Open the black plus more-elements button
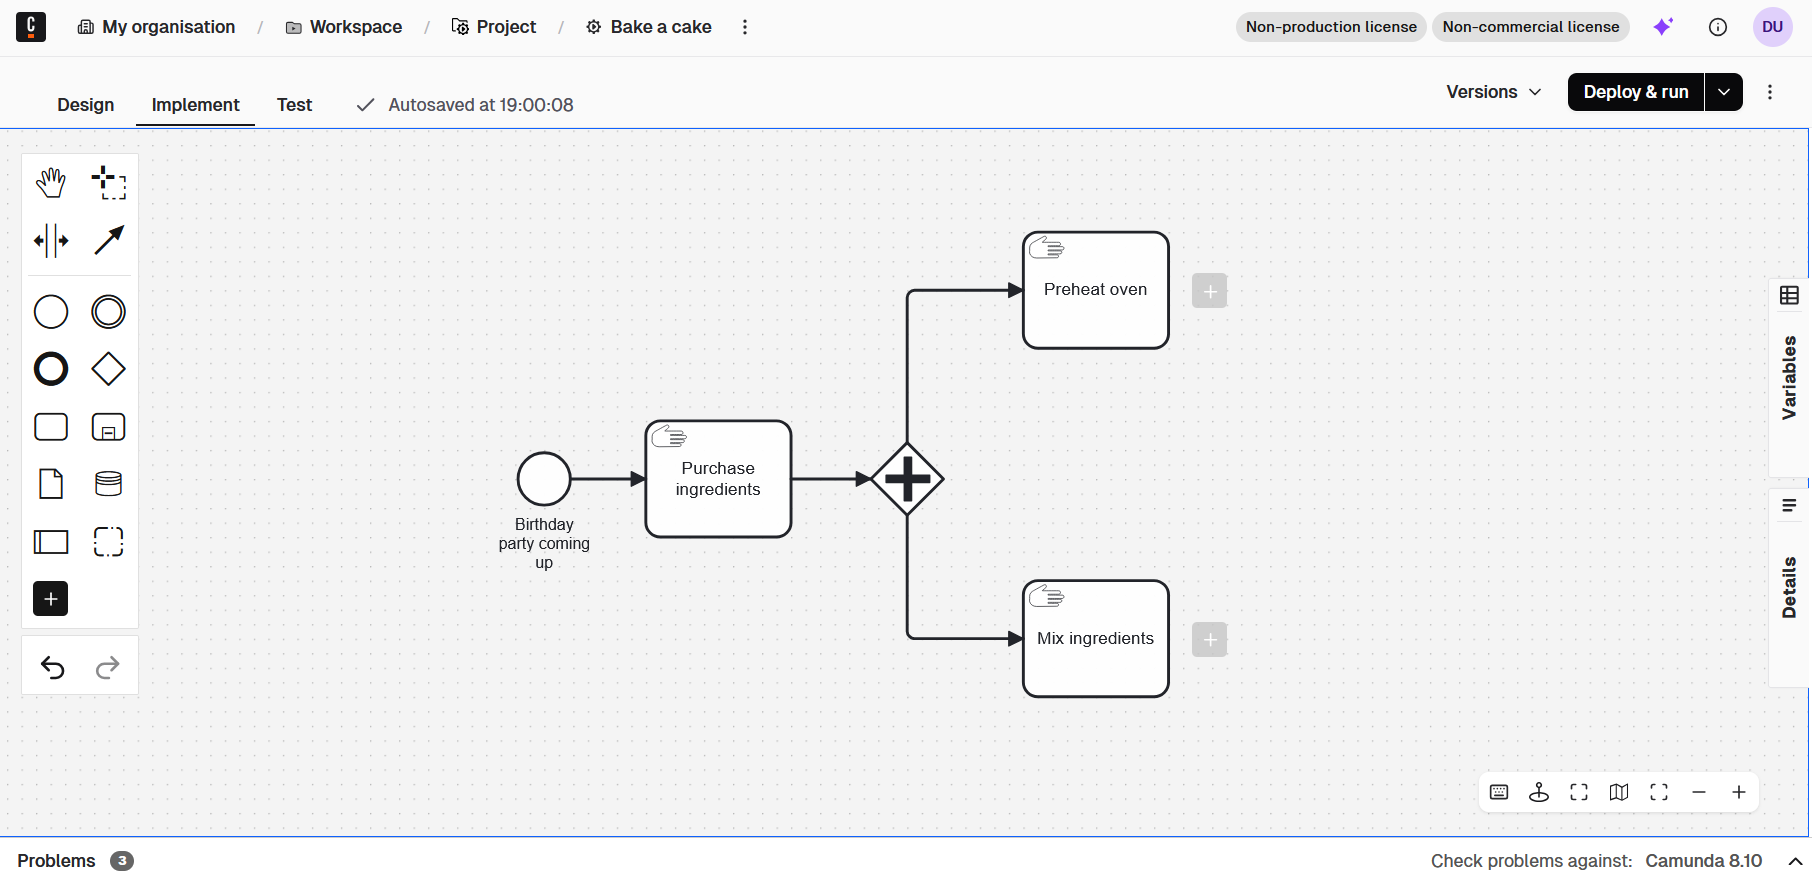The height and width of the screenshot is (880, 1812). coord(51,599)
